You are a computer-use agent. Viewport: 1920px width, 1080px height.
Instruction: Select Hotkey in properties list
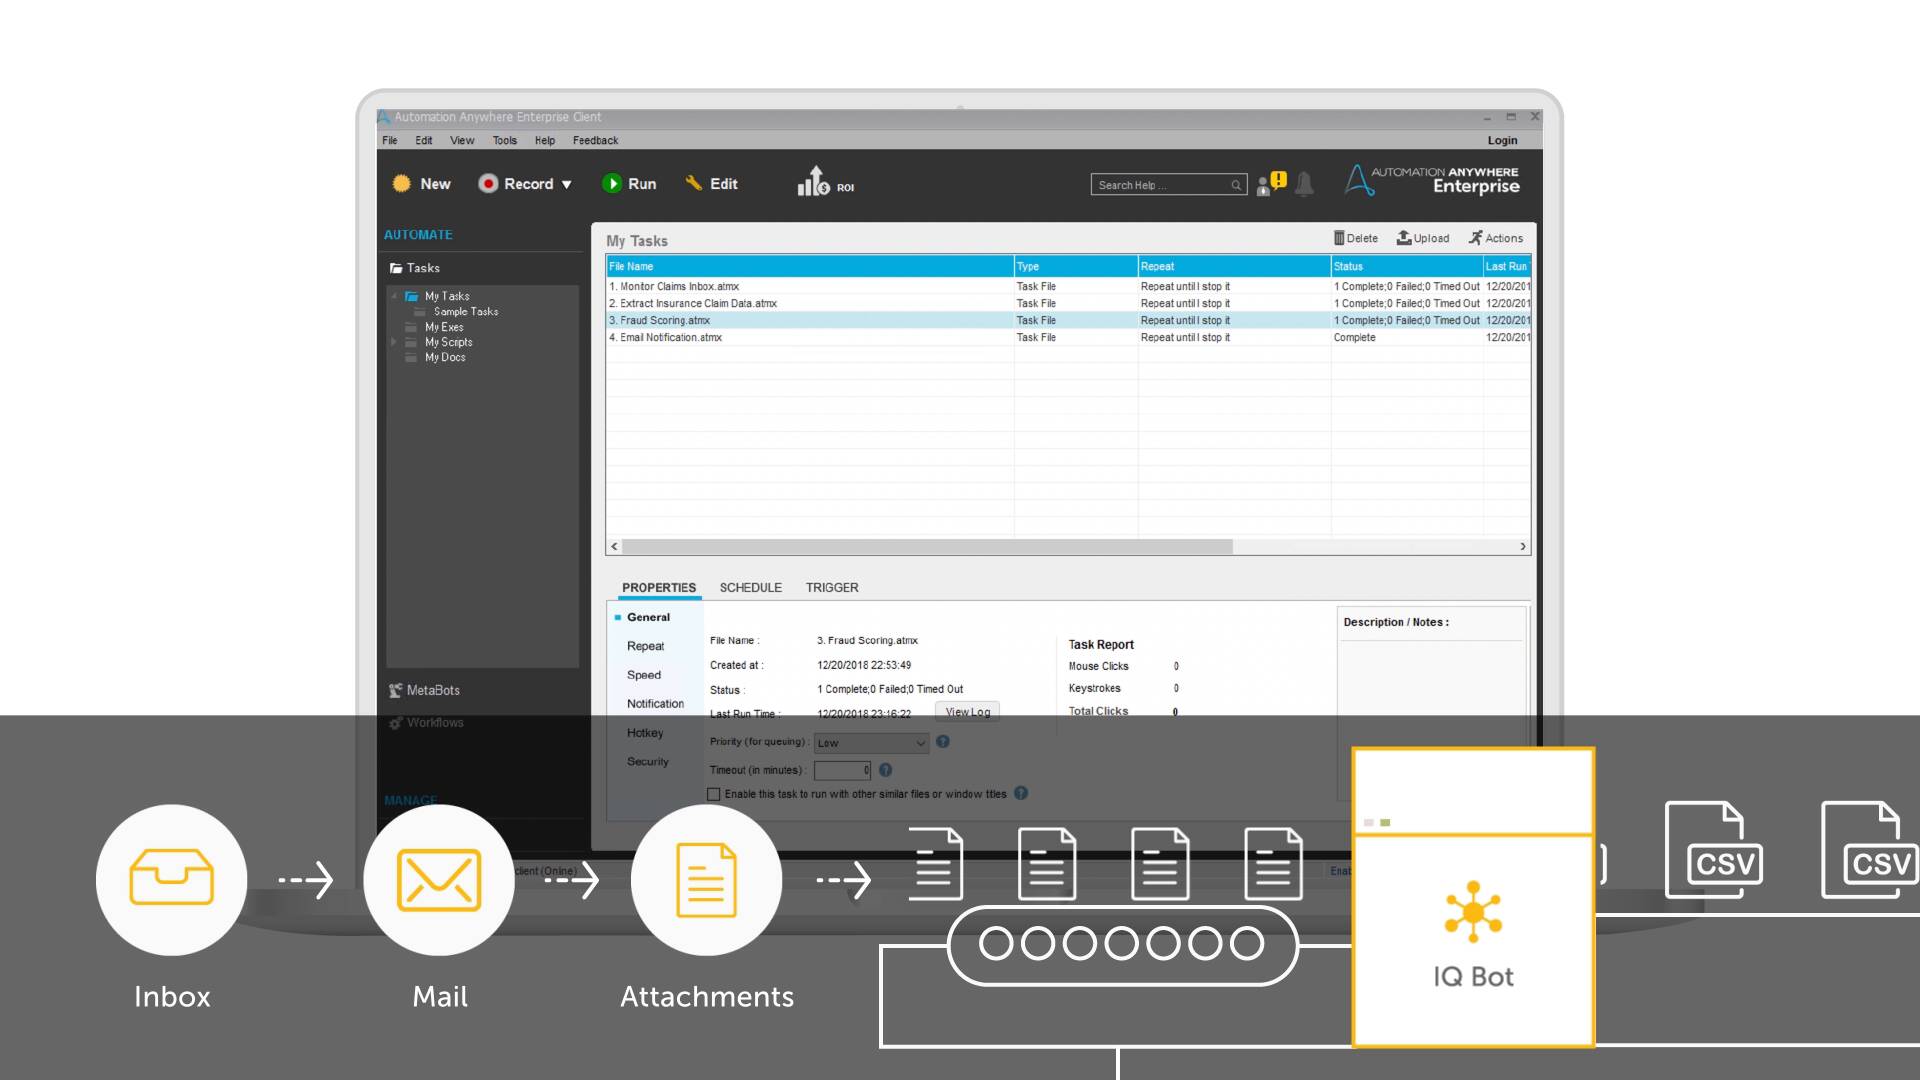tap(645, 733)
